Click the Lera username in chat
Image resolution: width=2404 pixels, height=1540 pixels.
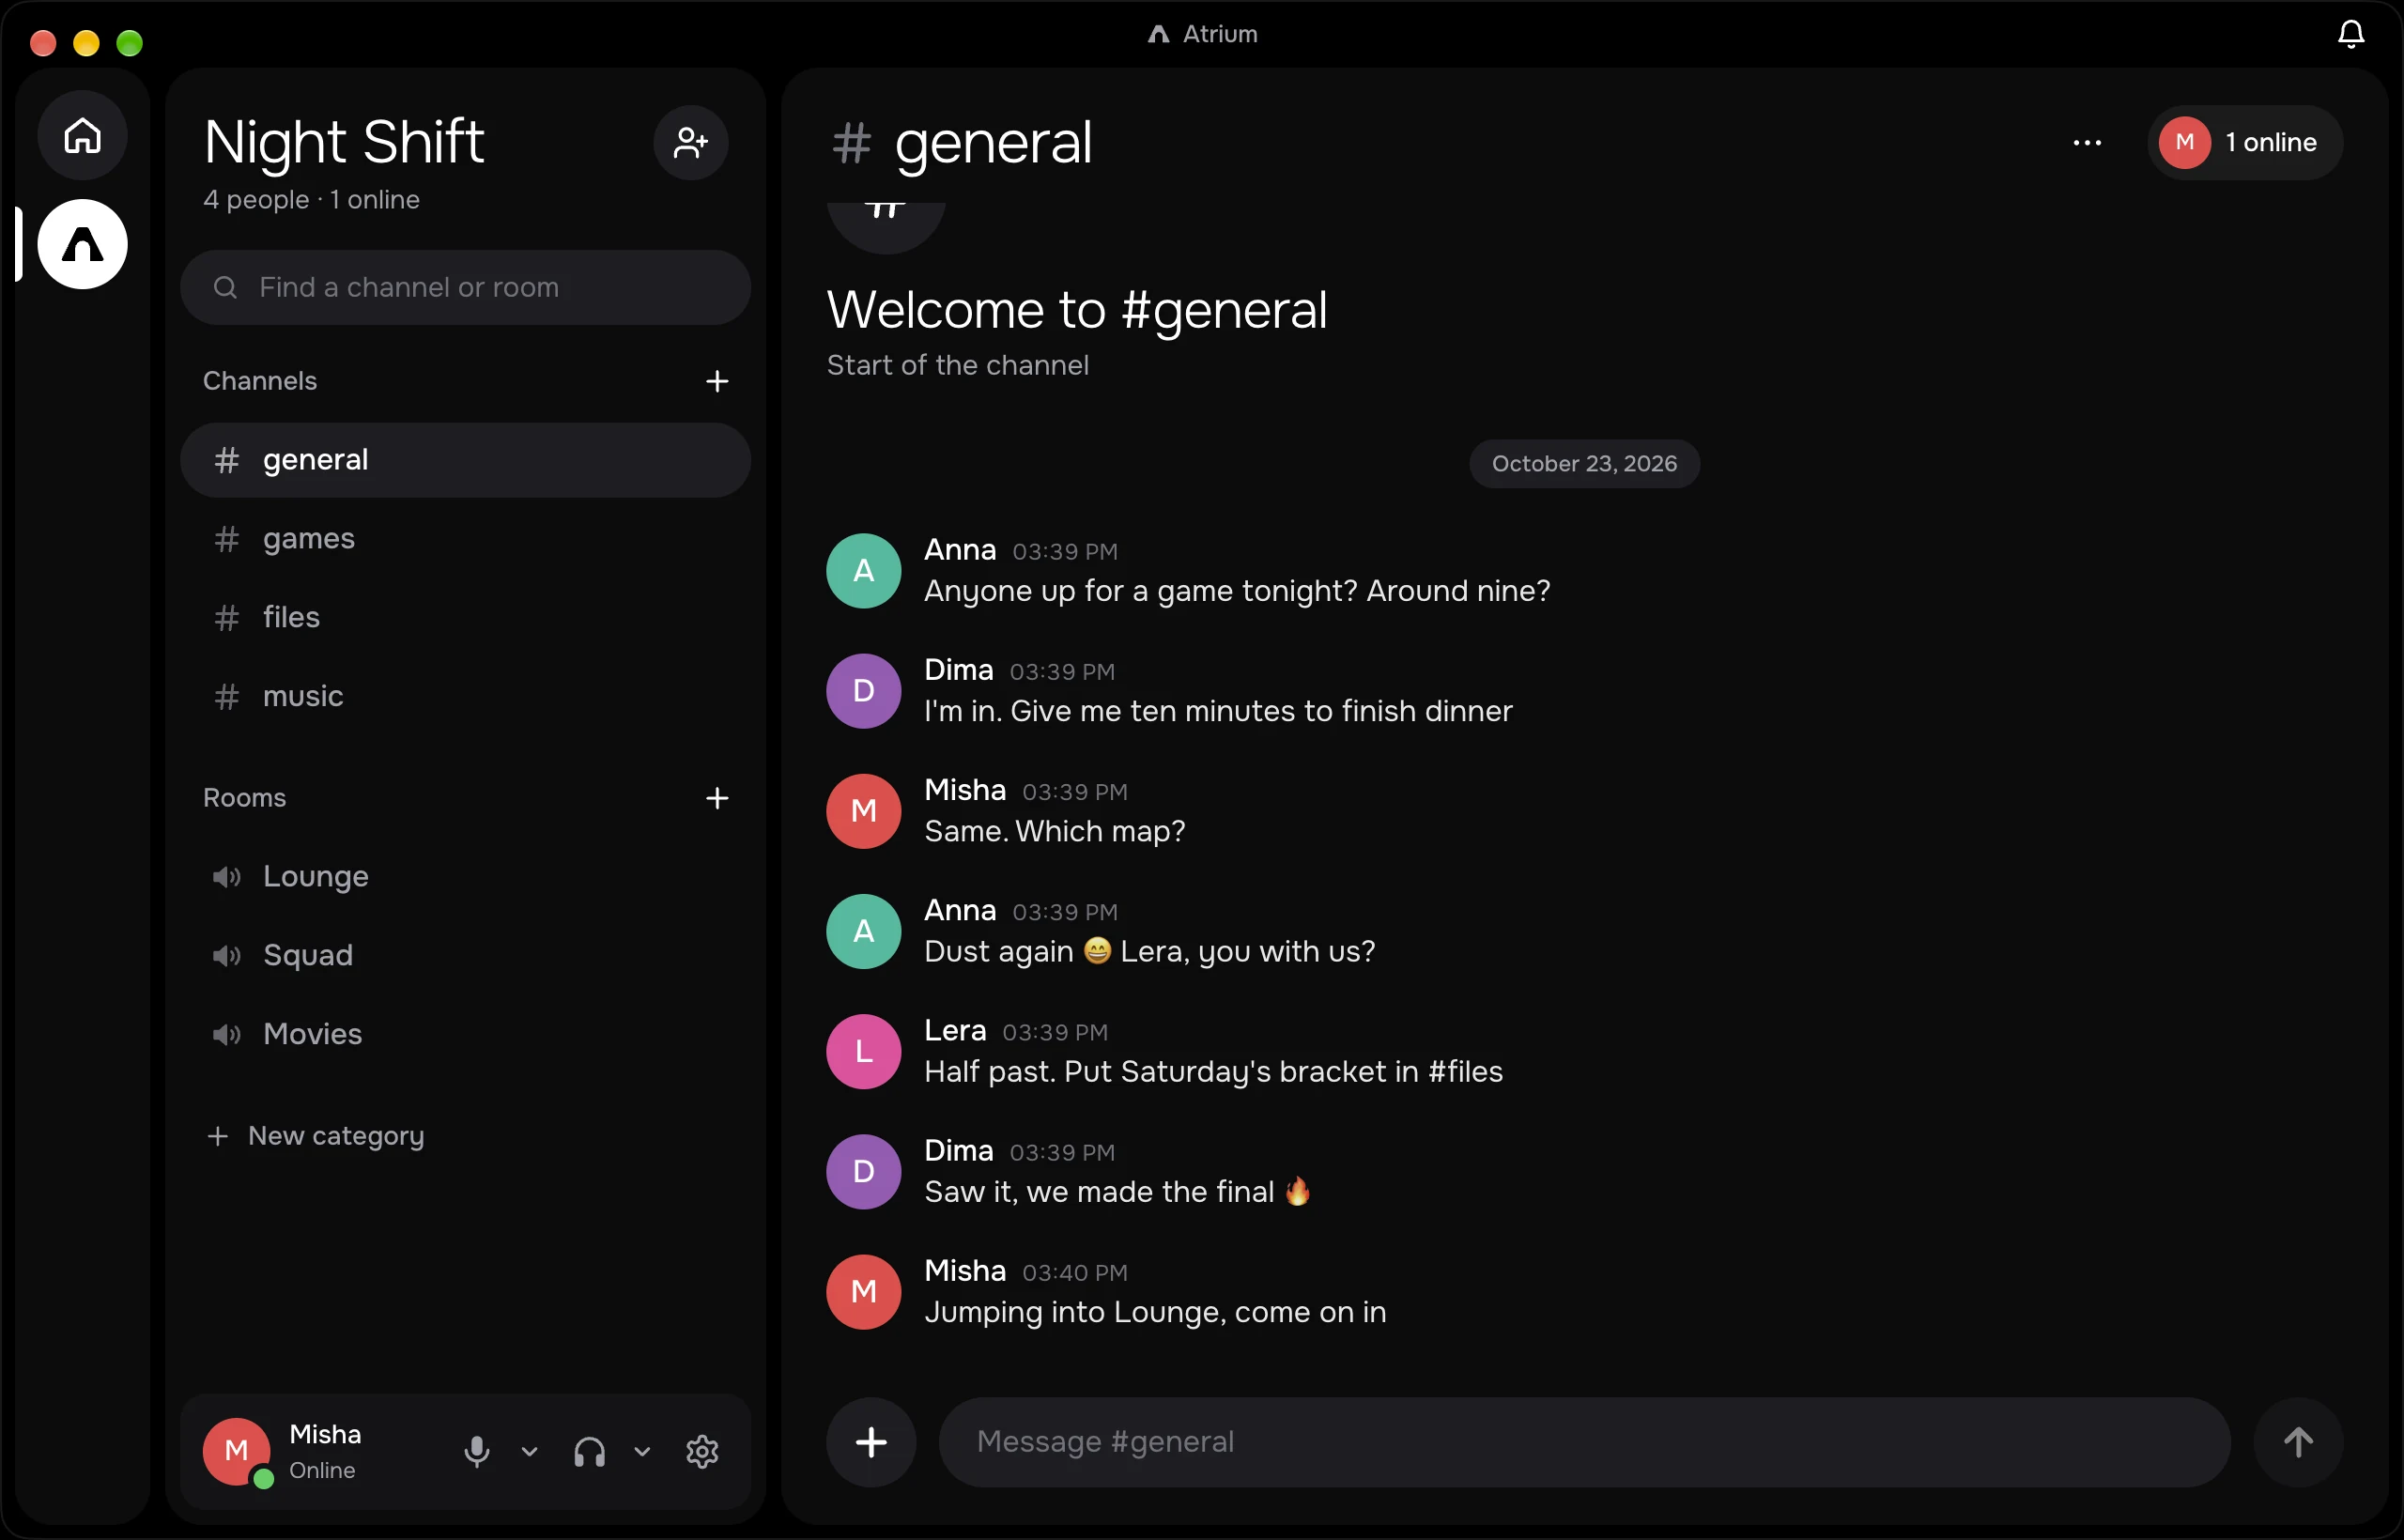tap(955, 1031)
